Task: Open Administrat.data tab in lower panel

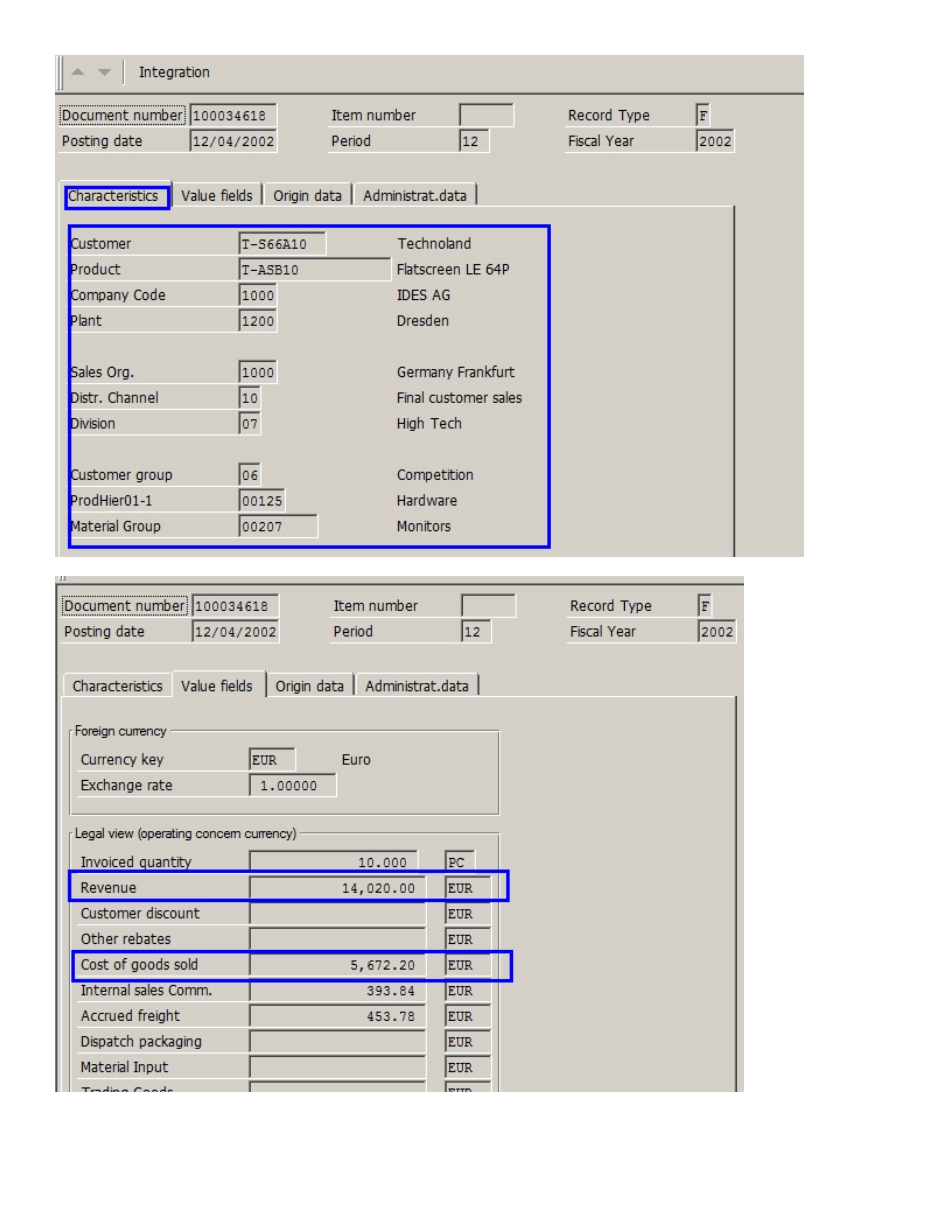Action: [418, 686]
